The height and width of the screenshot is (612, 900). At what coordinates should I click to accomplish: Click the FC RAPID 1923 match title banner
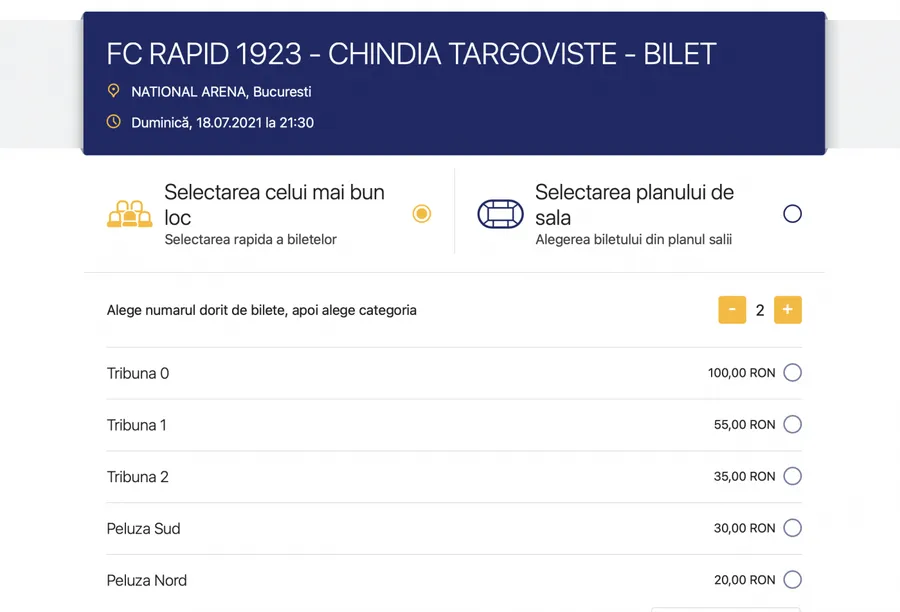point(410,54)
